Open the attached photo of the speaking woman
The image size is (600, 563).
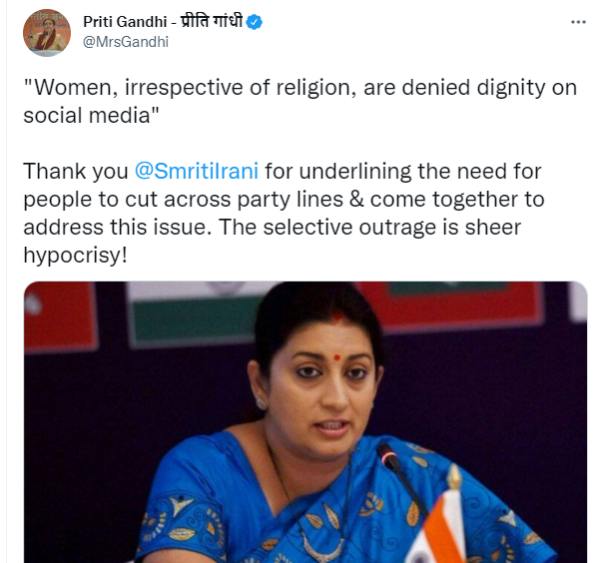(x=305, y=422)
